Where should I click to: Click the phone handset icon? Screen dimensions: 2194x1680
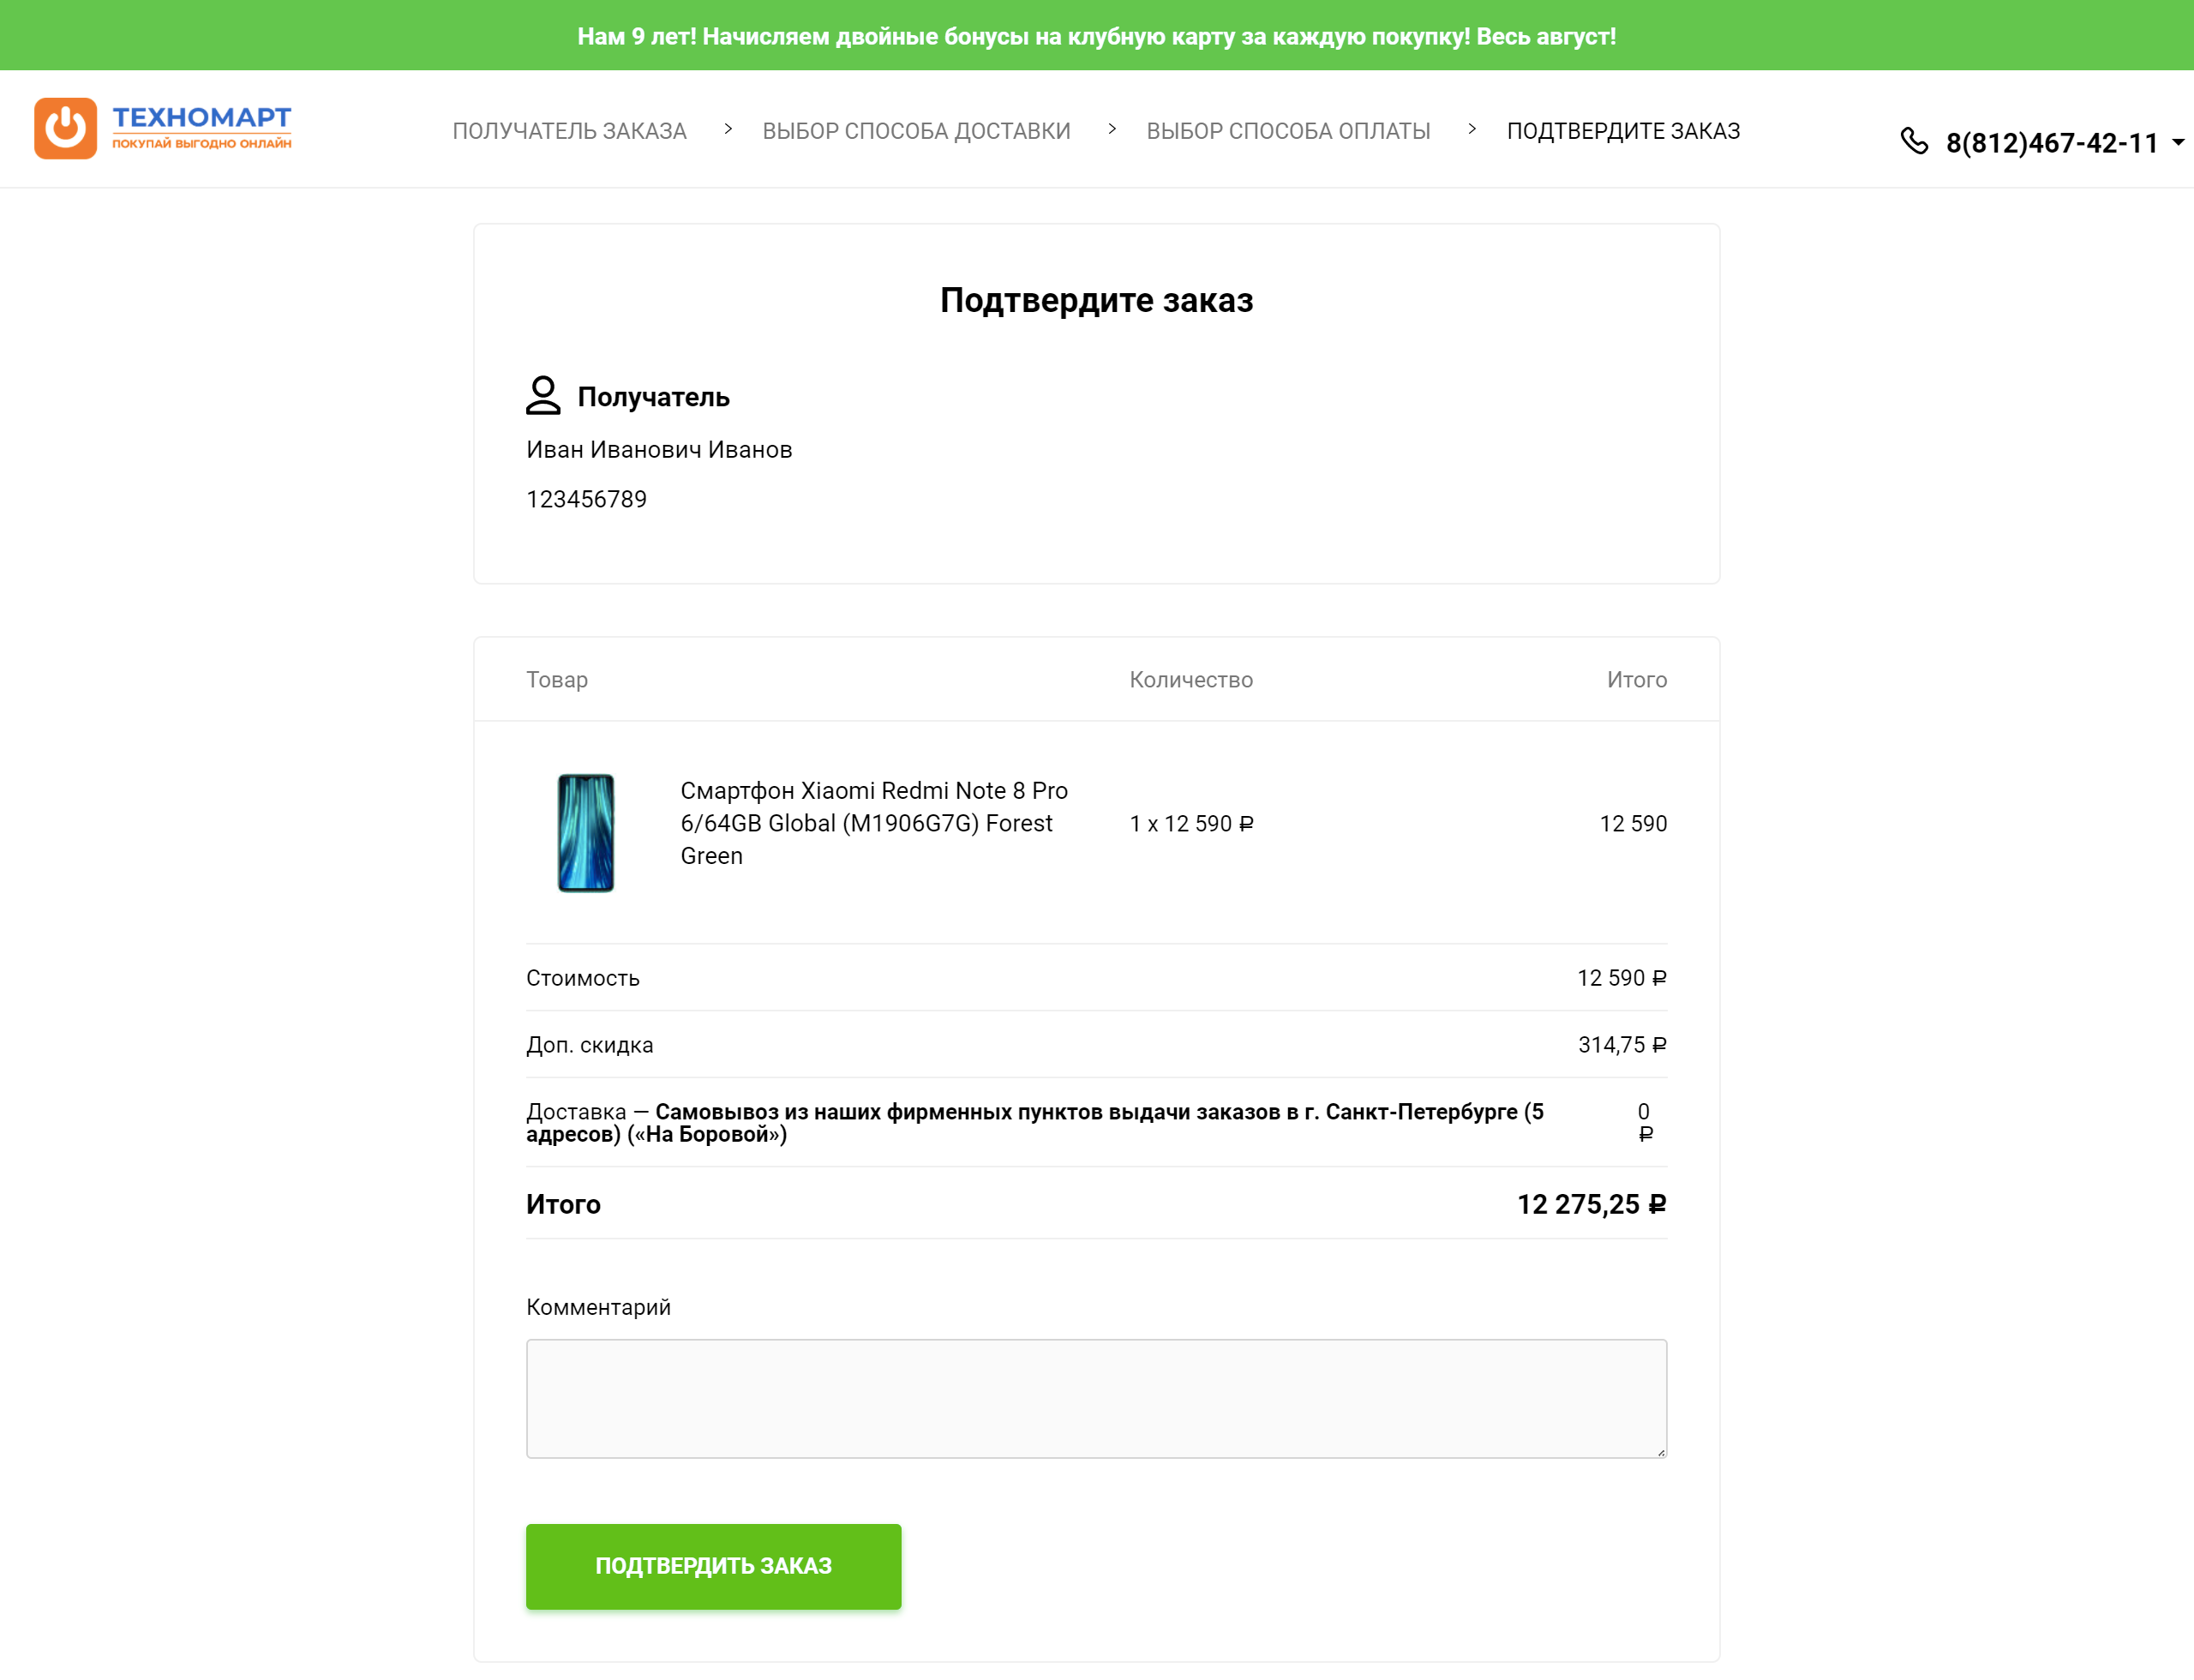click(1914, 142)
